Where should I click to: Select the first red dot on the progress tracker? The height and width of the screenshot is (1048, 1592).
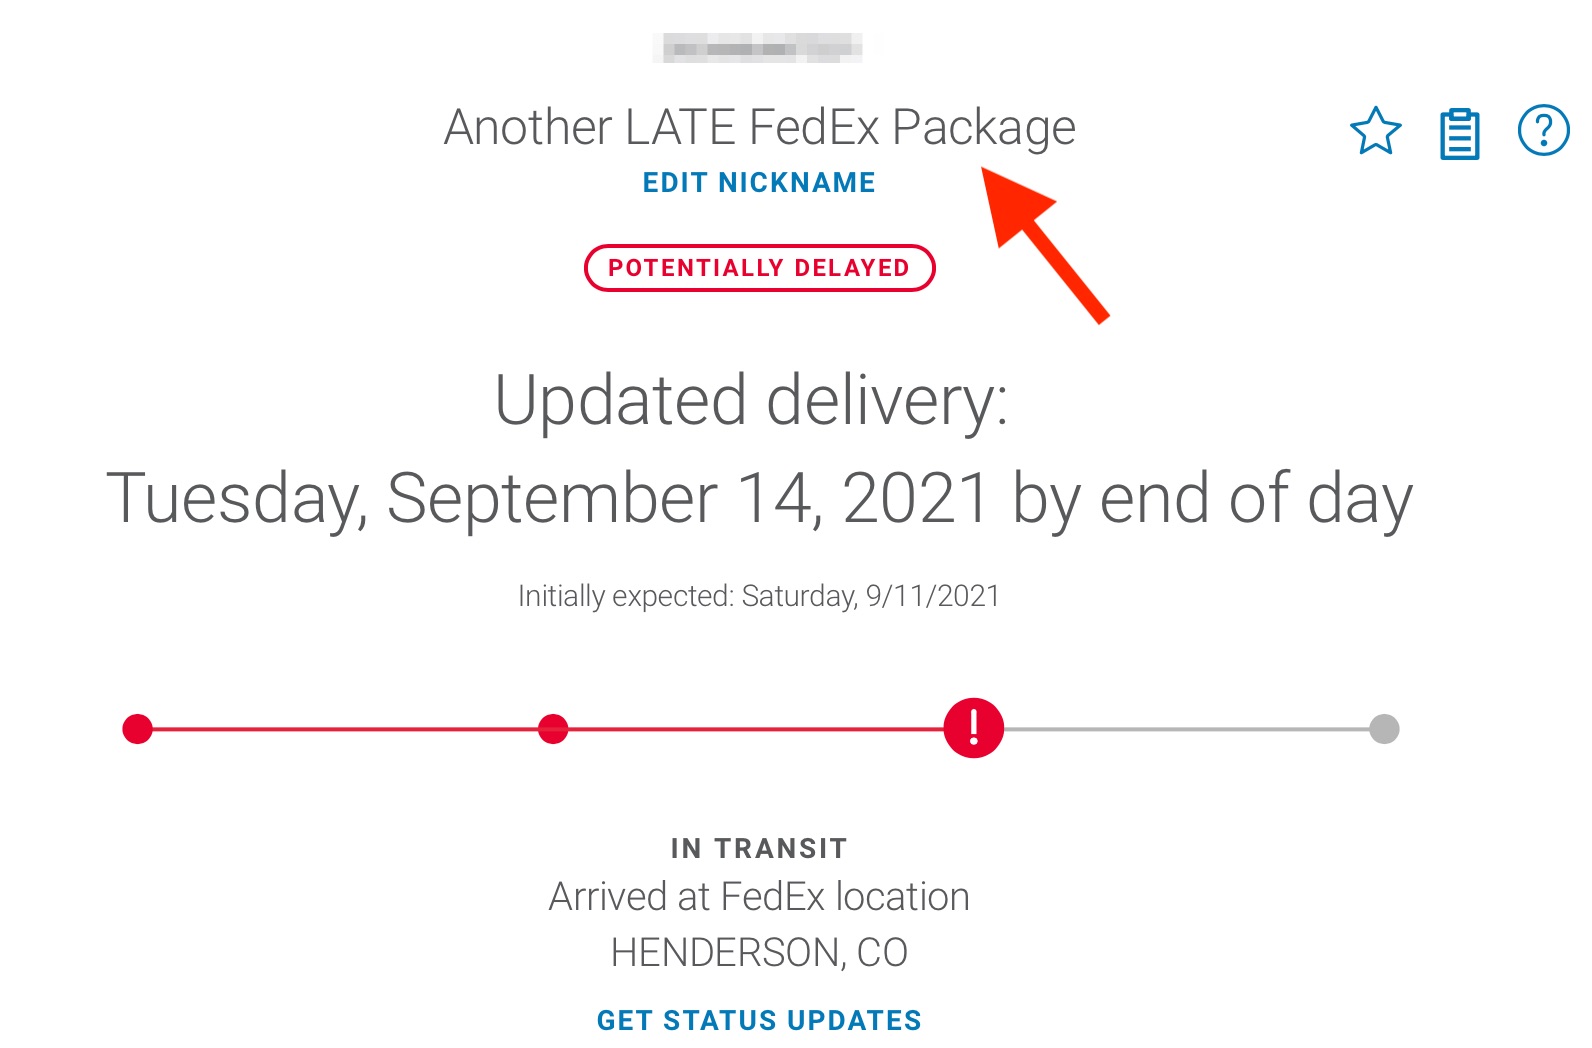[137, 729]
